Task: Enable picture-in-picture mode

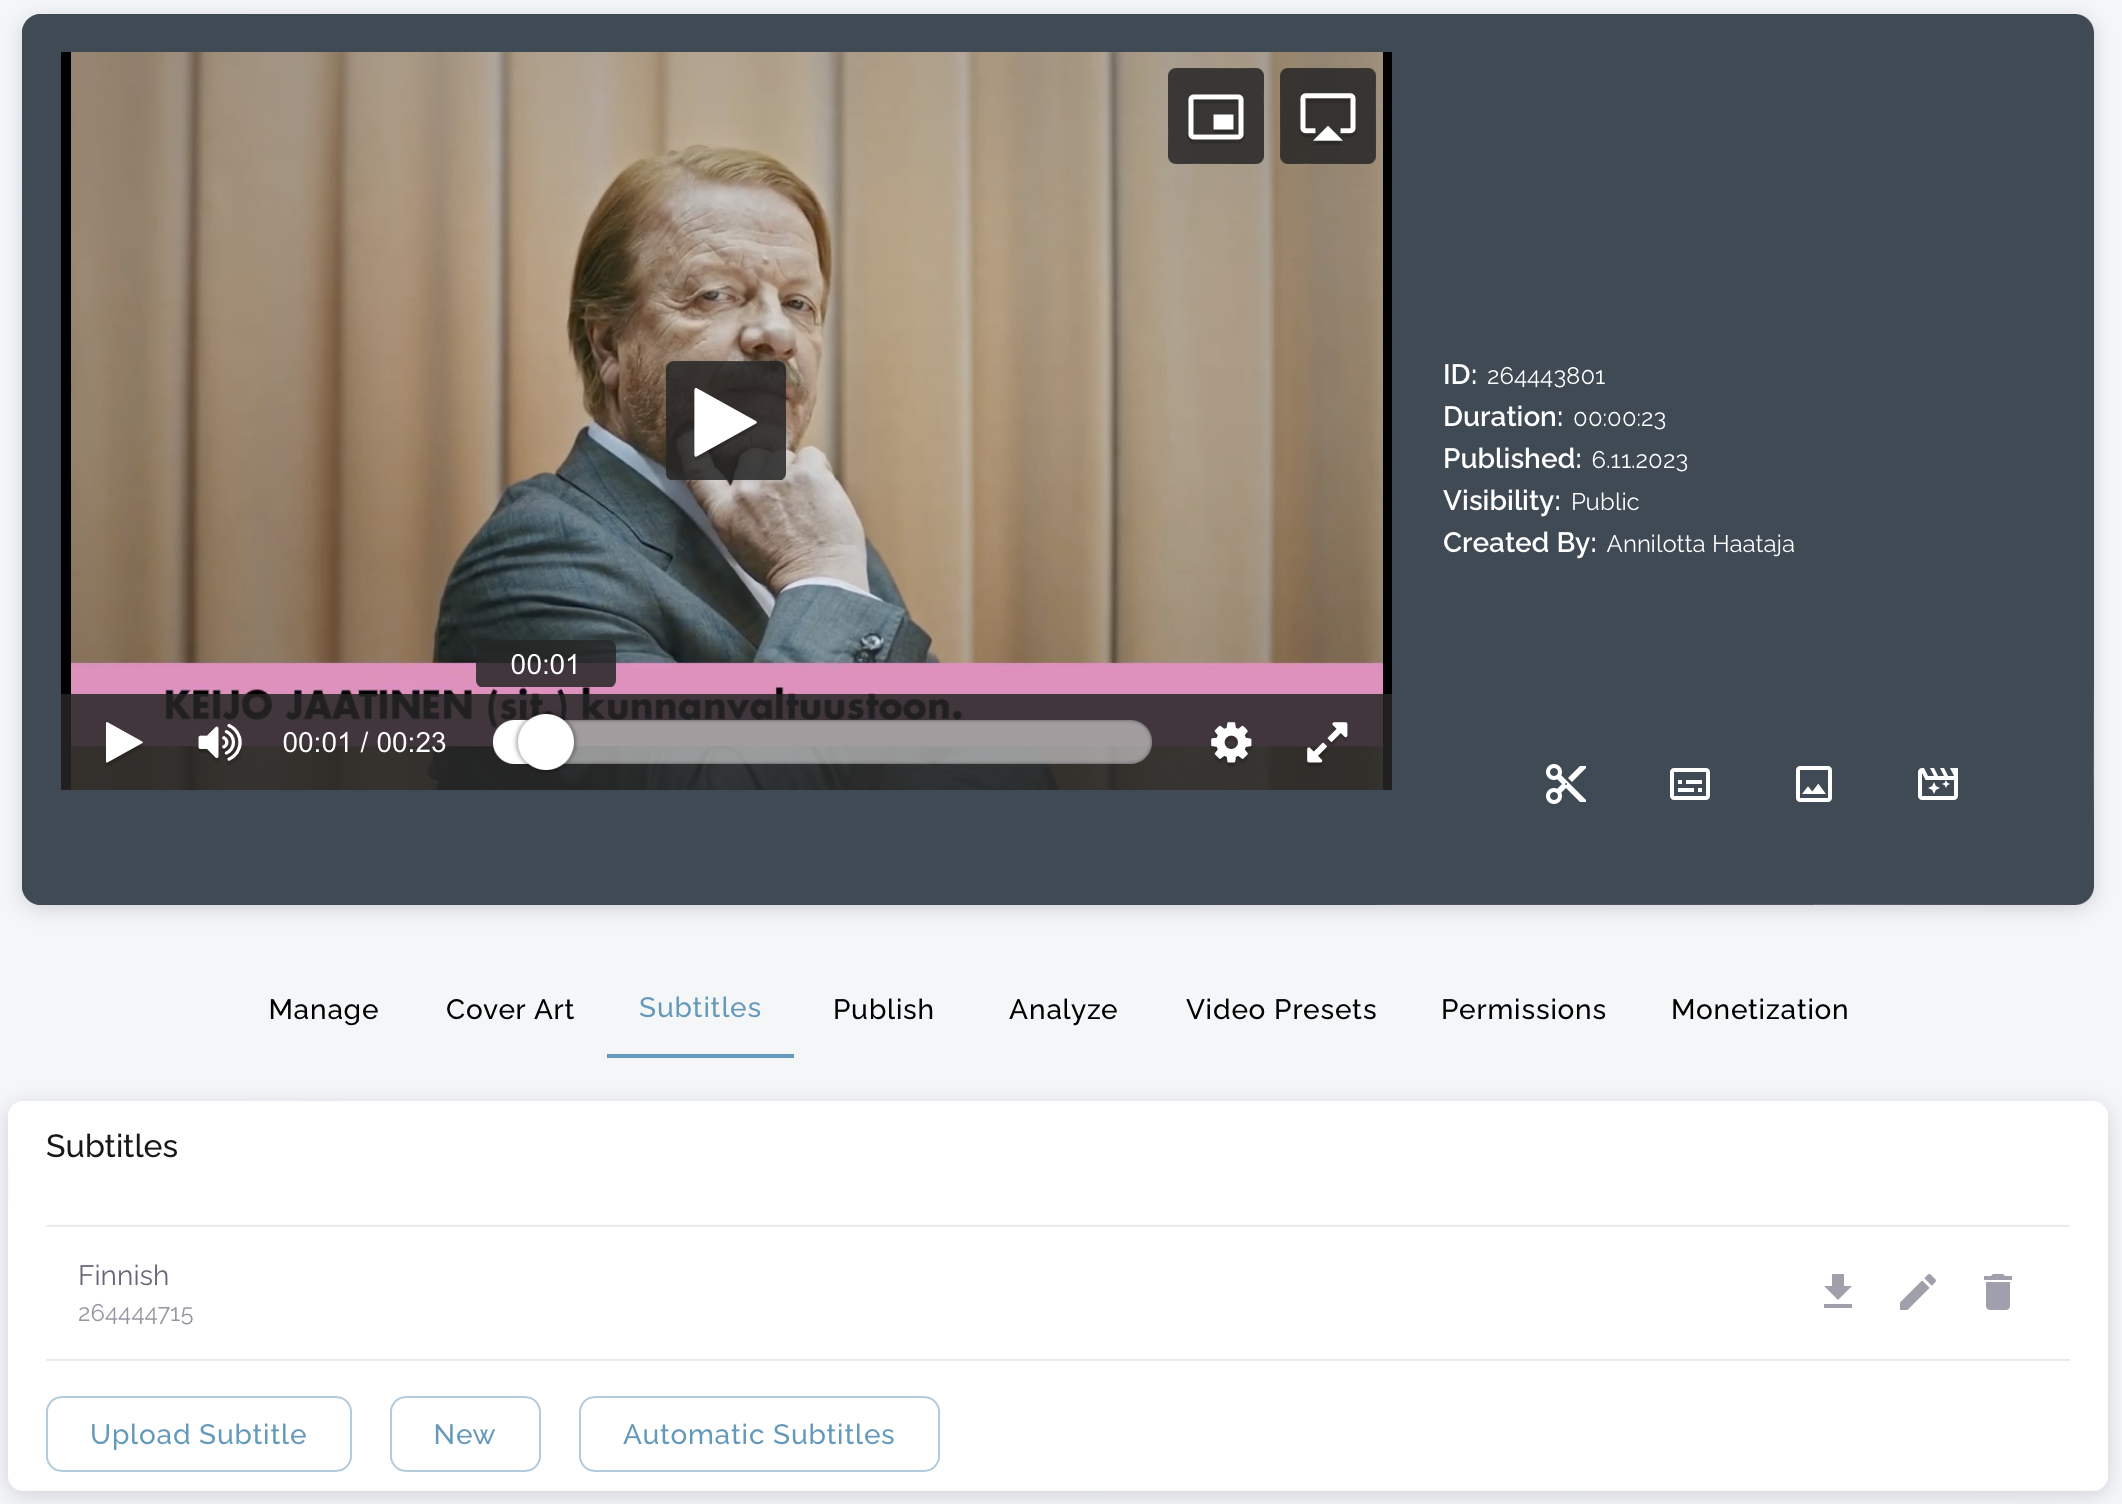Action: [1215, 116]
